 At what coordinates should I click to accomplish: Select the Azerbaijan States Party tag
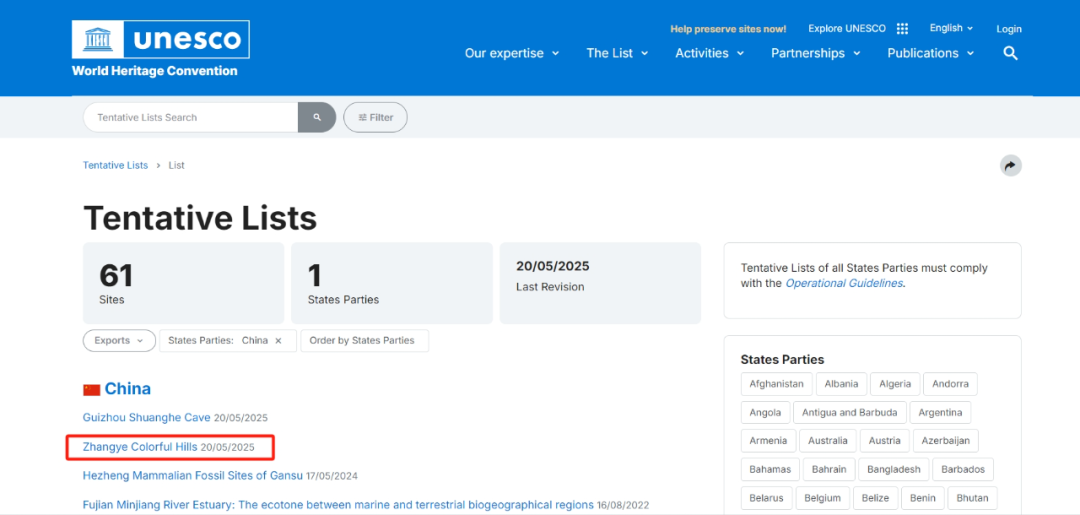[946, 441]
